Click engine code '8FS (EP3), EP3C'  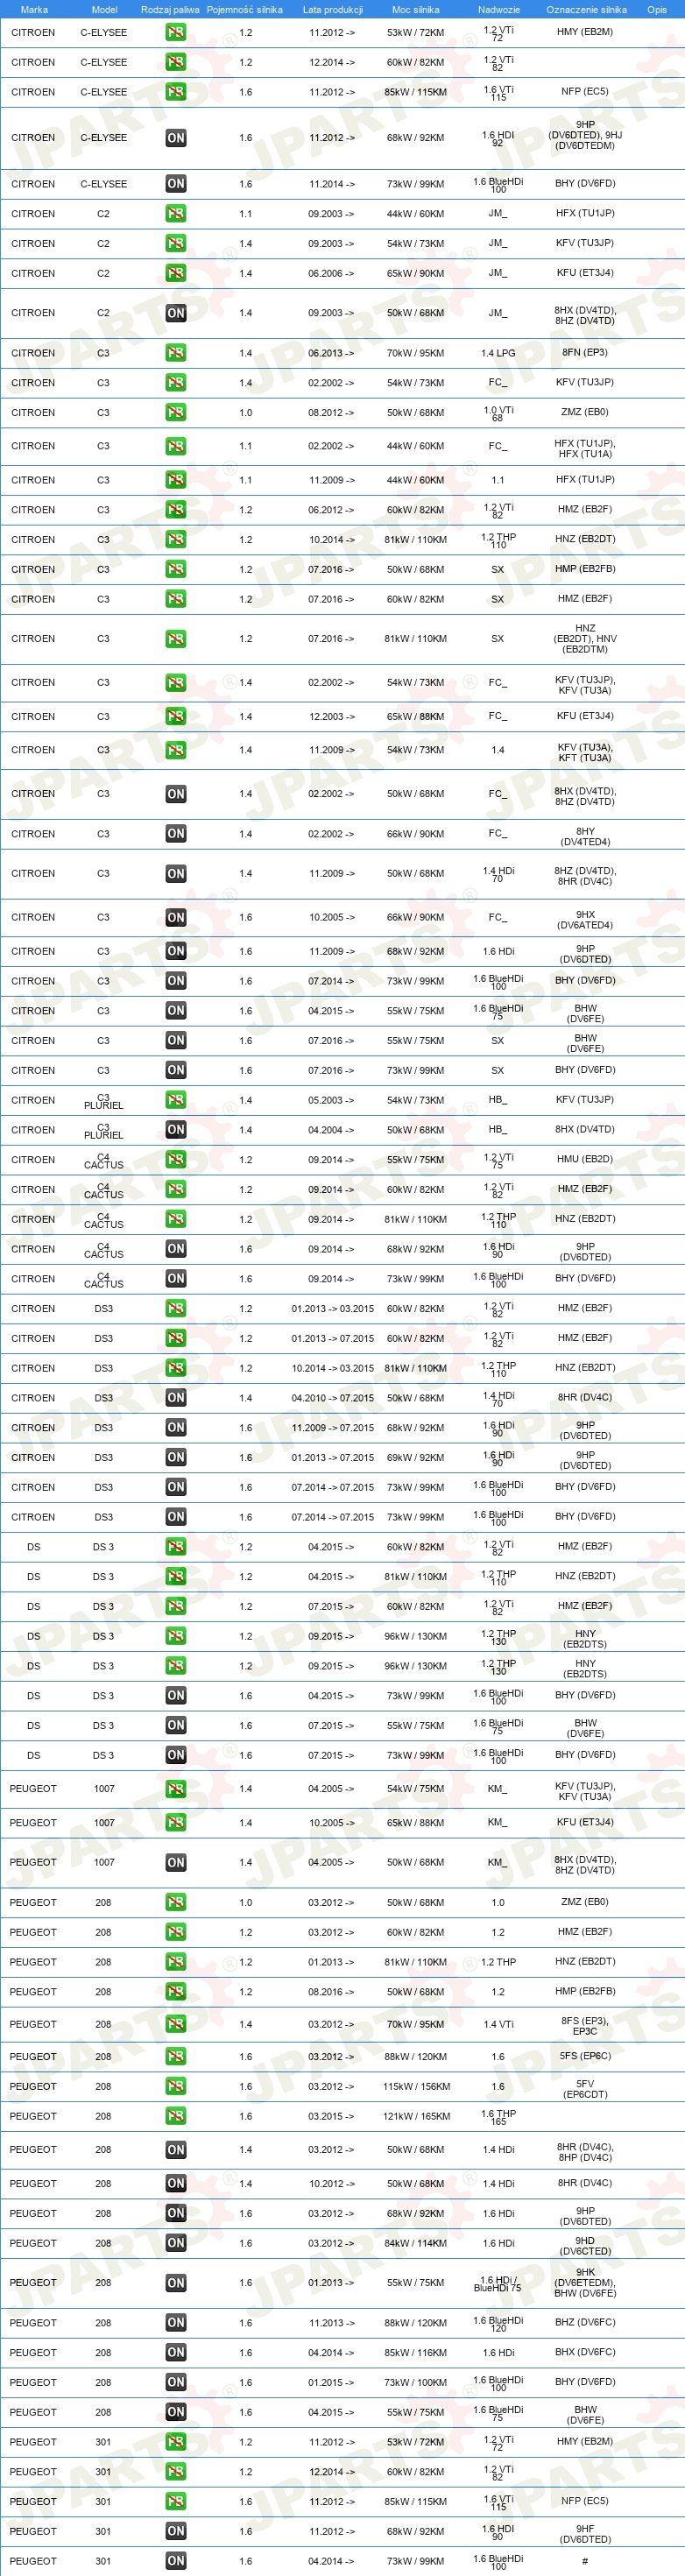click(x=585, y=2026)
